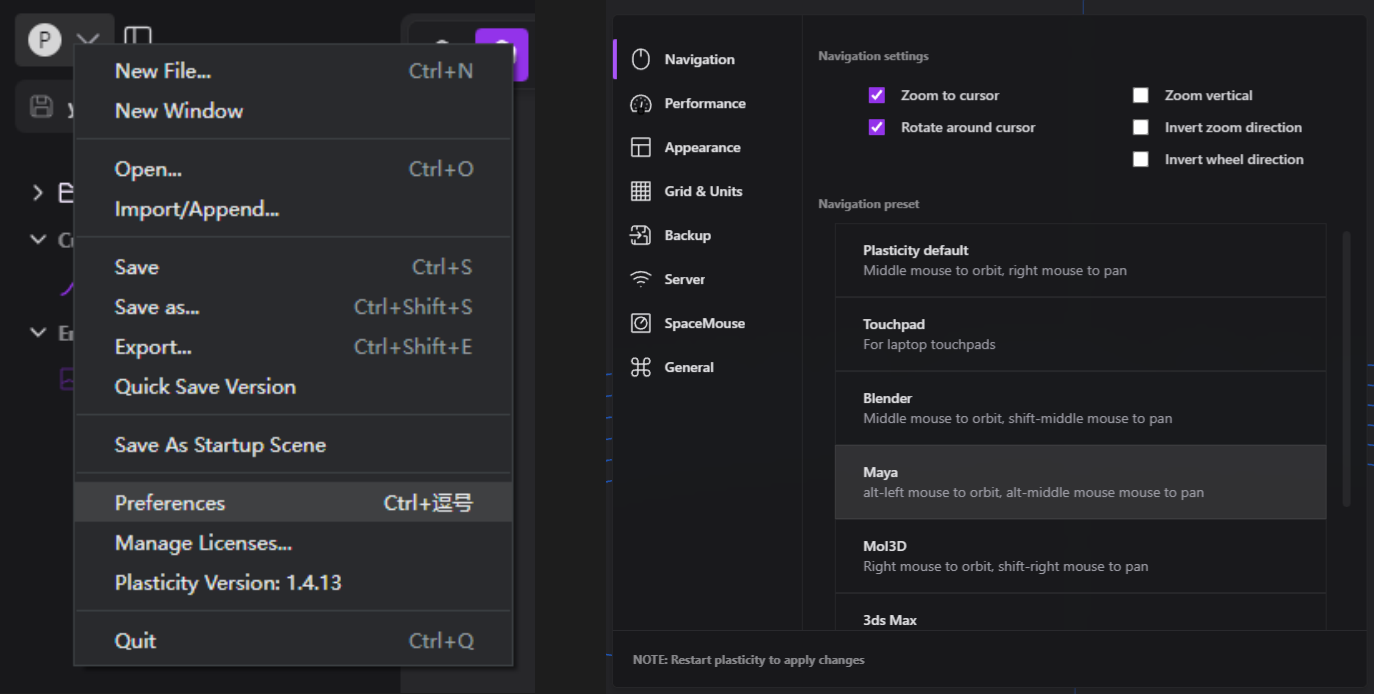Toggle the Invert wheel direction checkbox
This screenshot has height=694, width=1374.
tap(1141, 160)
